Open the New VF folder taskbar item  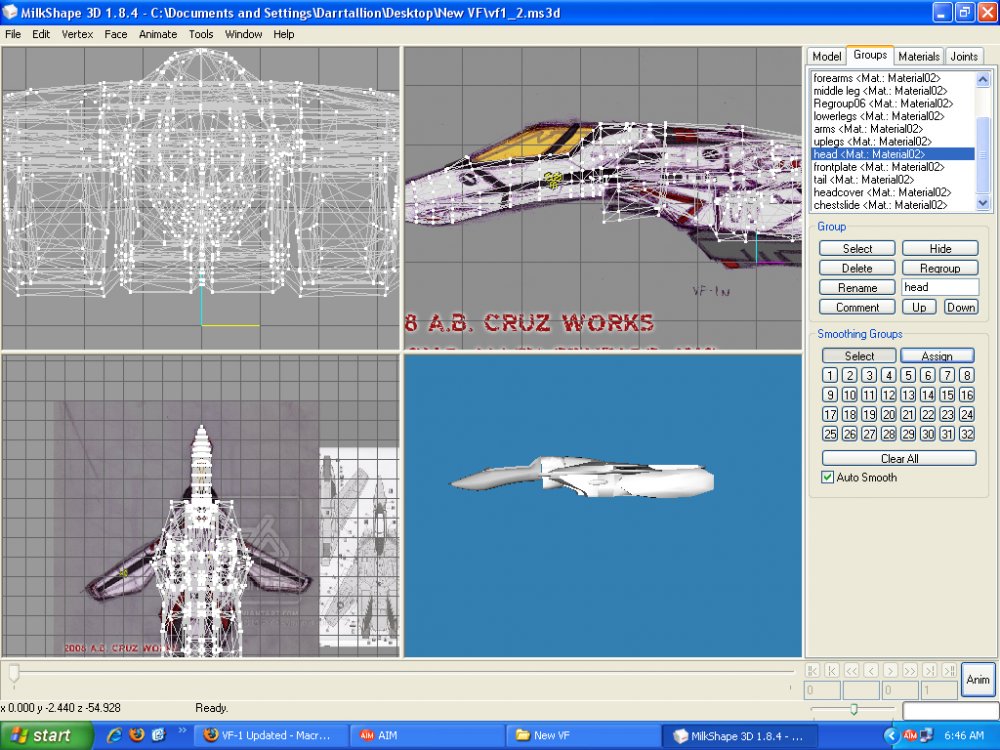point(583,735)
